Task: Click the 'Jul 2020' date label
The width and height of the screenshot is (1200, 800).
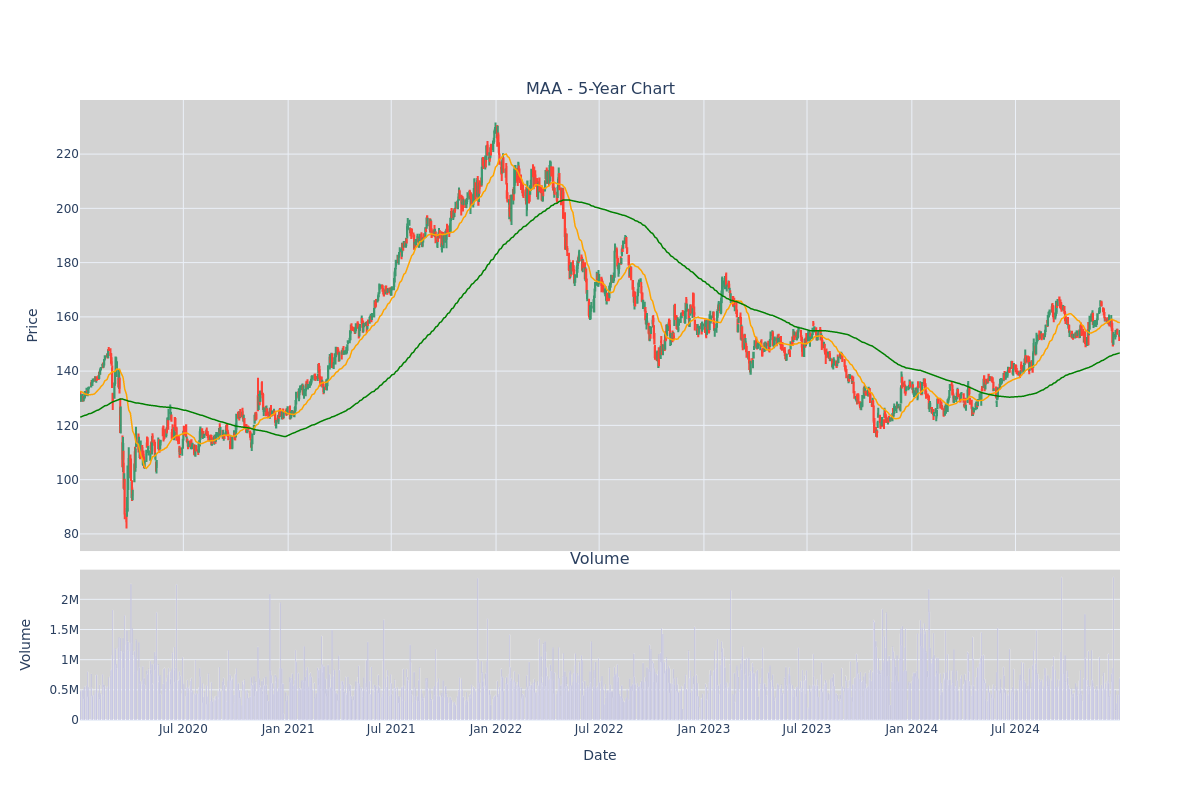Action: (183, 729)
